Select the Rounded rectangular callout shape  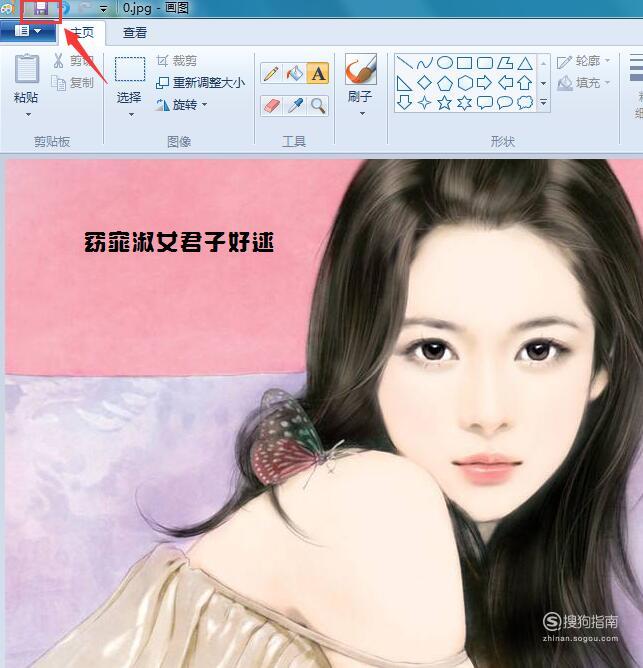[x=484, y=103]
